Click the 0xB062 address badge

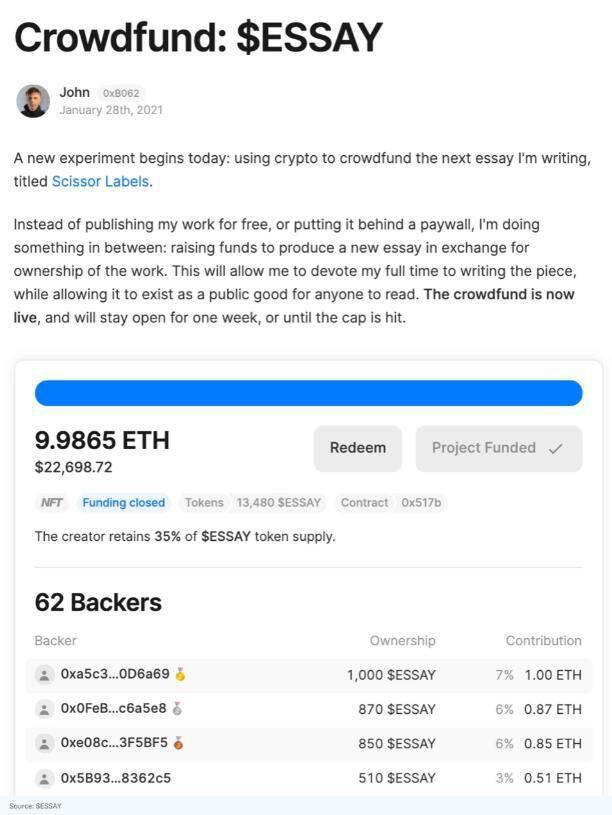[122, 92]
